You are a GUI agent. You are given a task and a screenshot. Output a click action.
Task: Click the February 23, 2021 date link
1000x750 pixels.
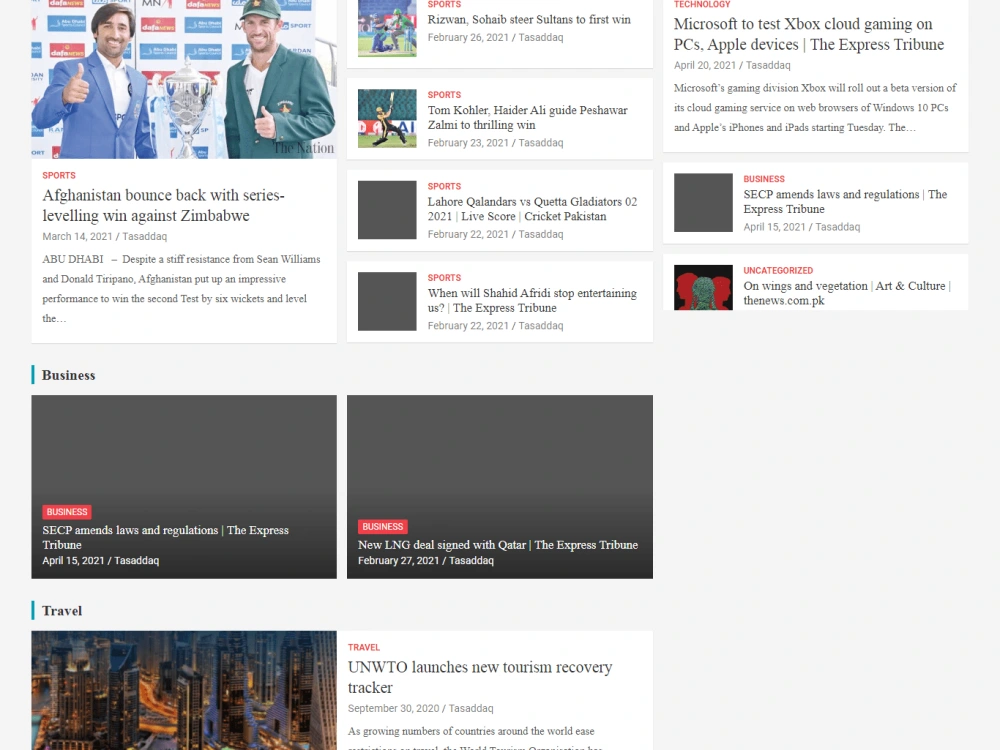pyautogui.click(x=468, y=143)
